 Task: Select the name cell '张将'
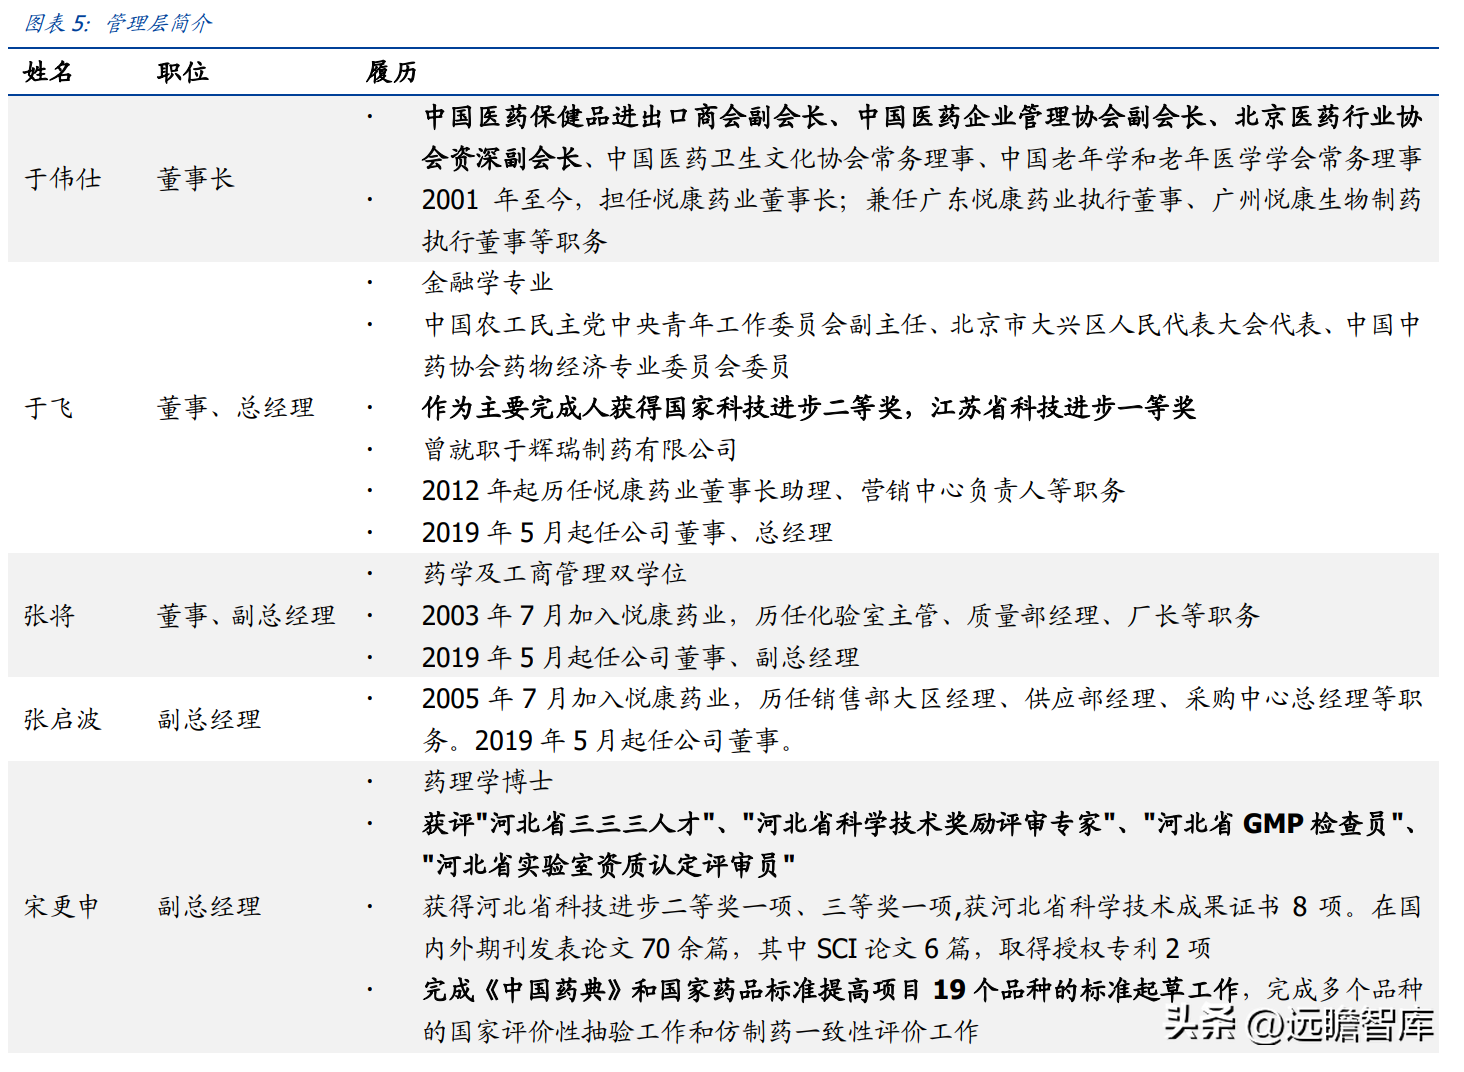49,616
